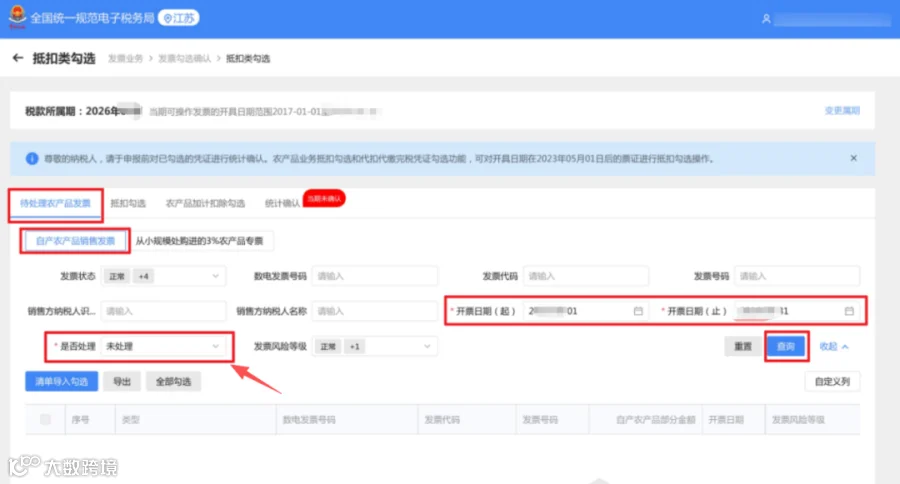Image resolution: width=900 pixels, height=484 pixels.
Task: Click 发票业务 breadcrumb link
Action: 125,59
